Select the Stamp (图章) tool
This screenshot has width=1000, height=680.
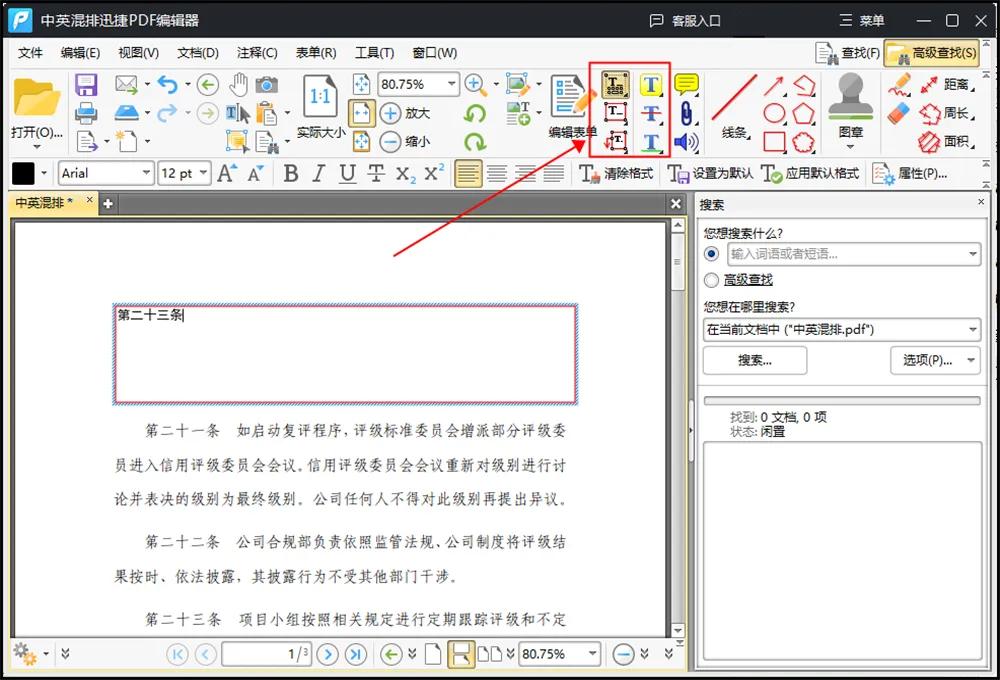(851, 107)
